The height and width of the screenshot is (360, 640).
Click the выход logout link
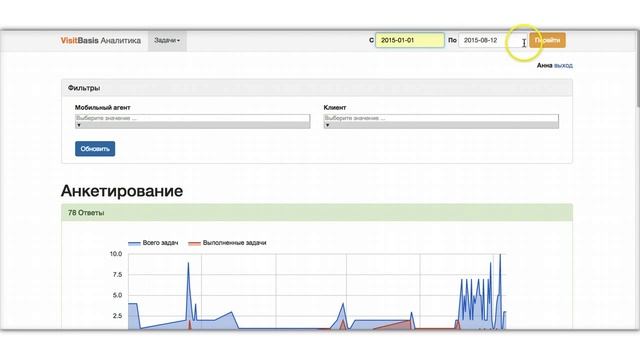point(563,65)
